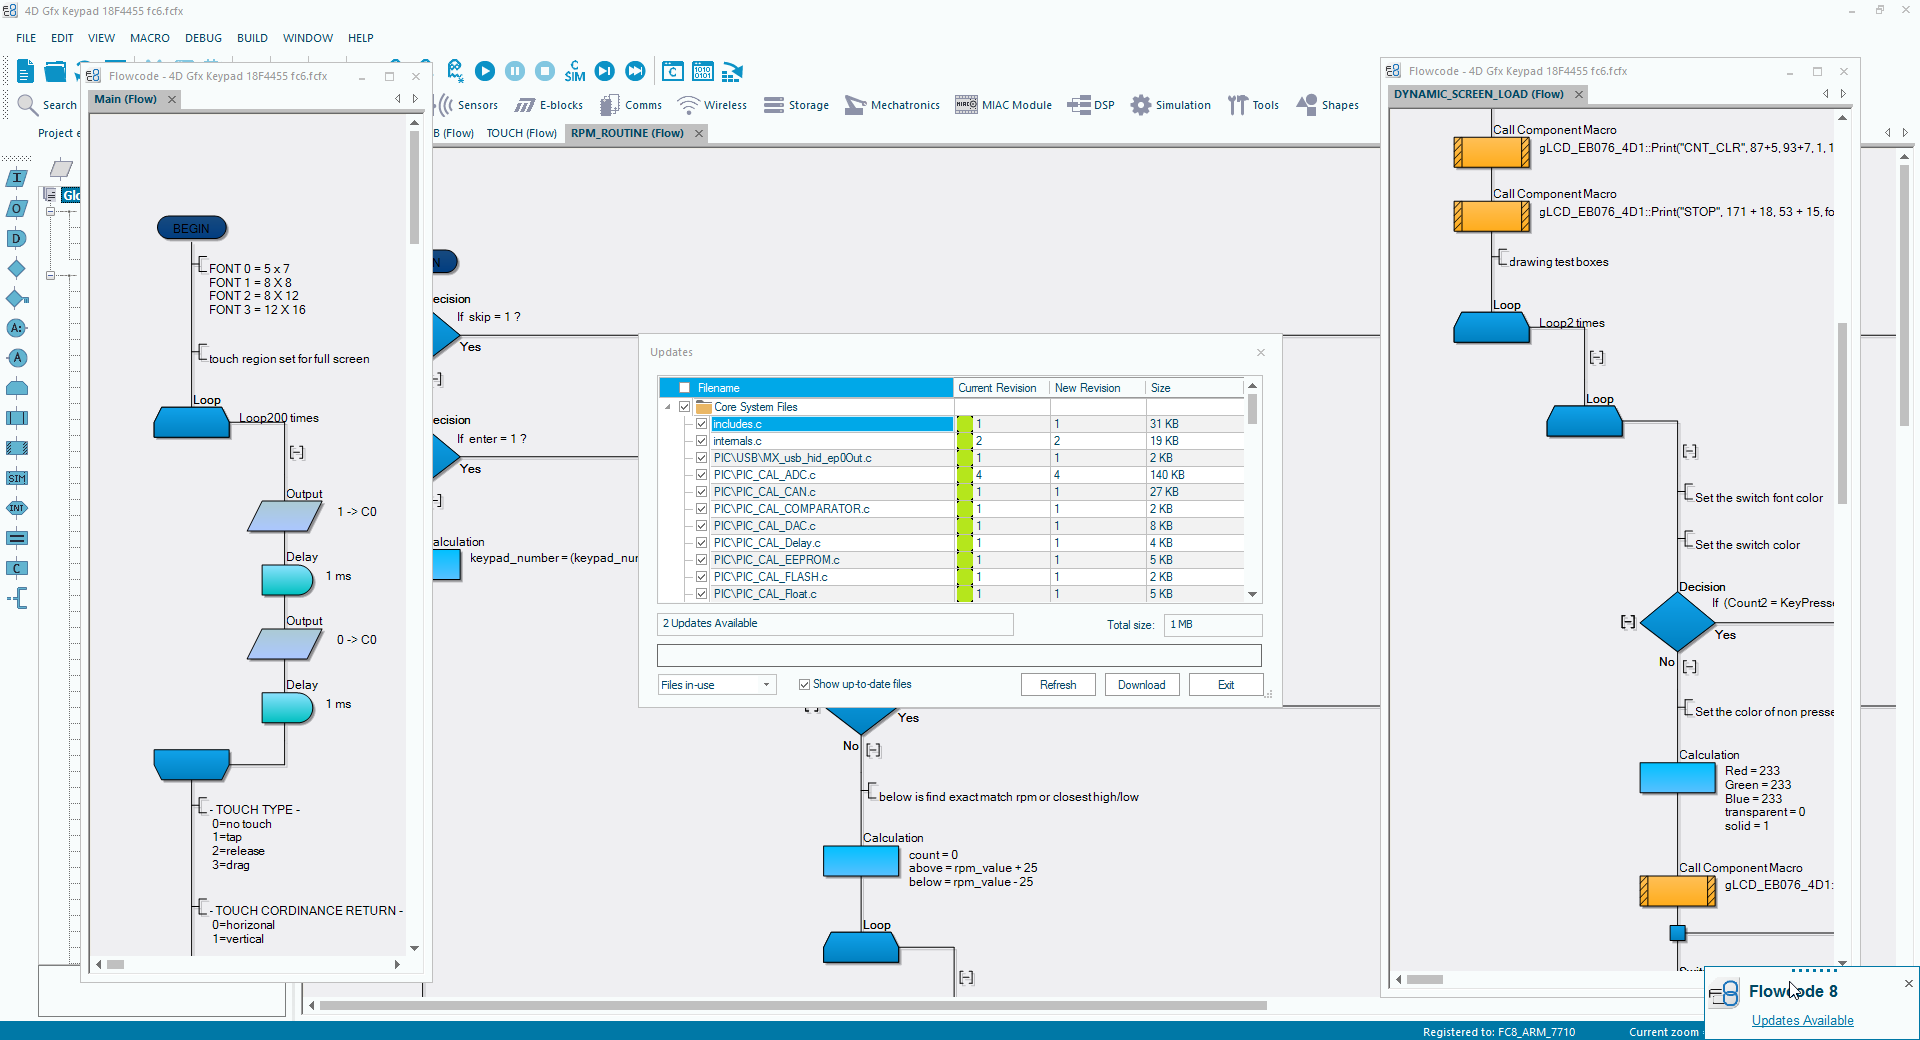Toggle the Filename header select-all checkbox
This screenshot has height=1040, width=1920.
(685, 388)
